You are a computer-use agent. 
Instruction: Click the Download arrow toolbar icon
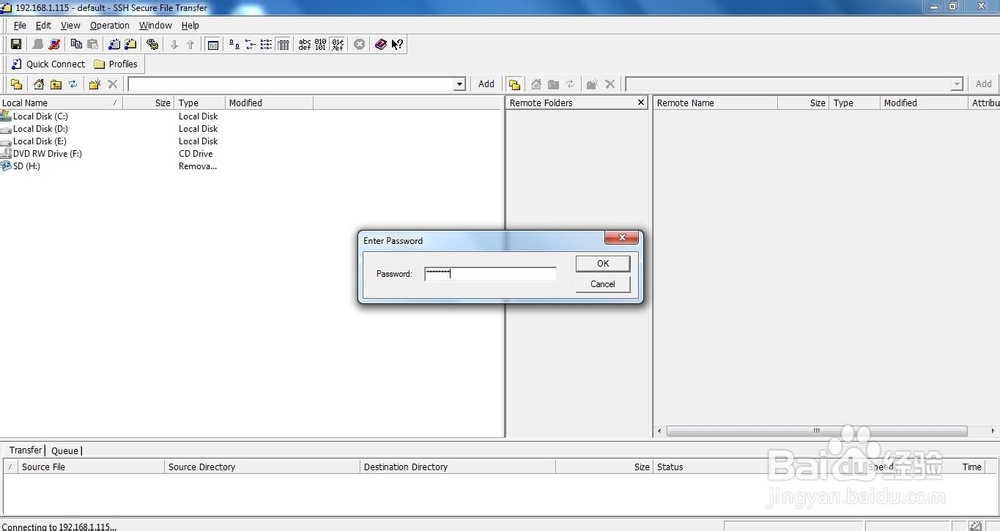[174, 44]
